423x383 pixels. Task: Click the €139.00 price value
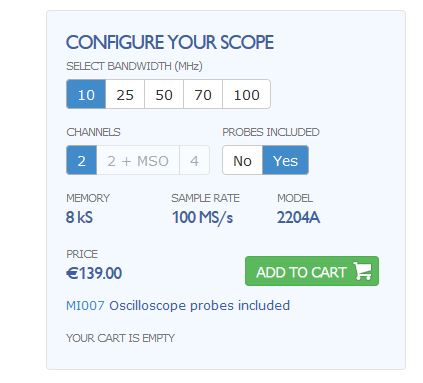click(94, 273)
